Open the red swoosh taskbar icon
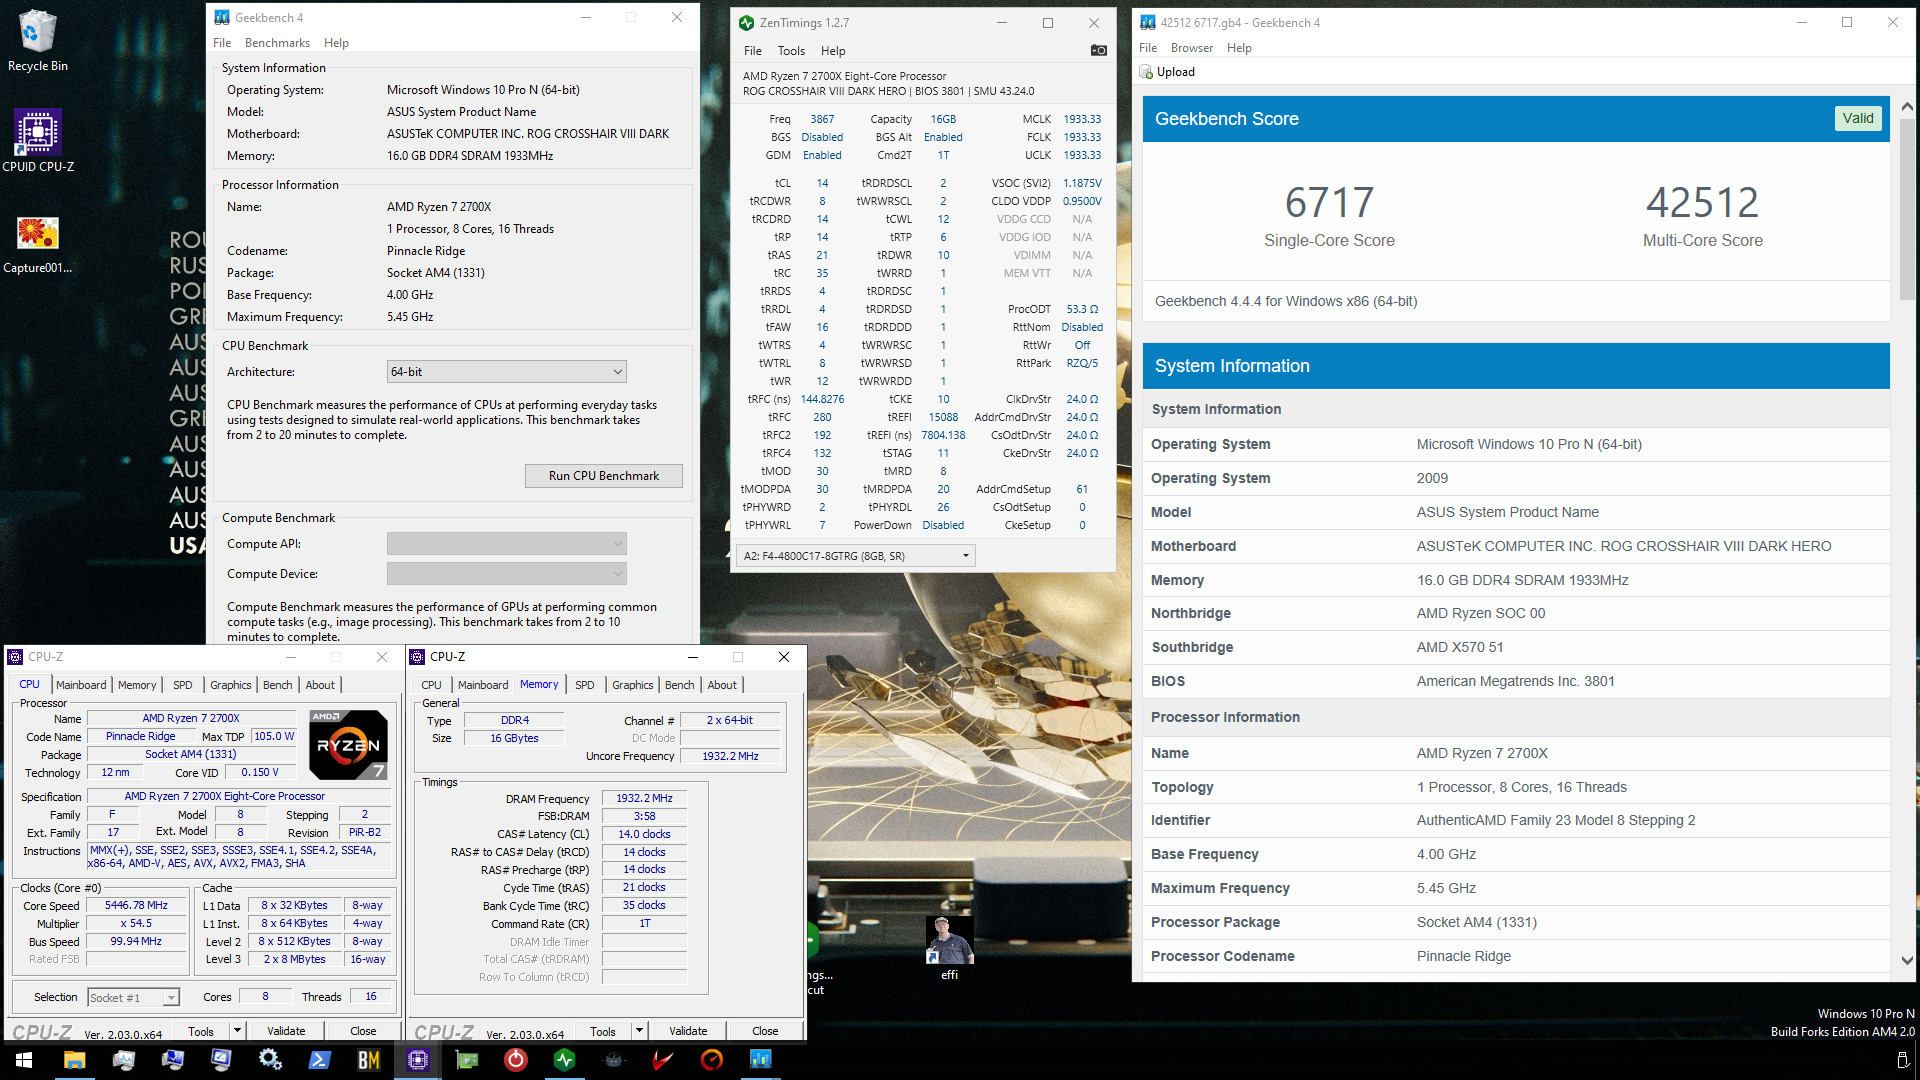 click(663, 1060)
